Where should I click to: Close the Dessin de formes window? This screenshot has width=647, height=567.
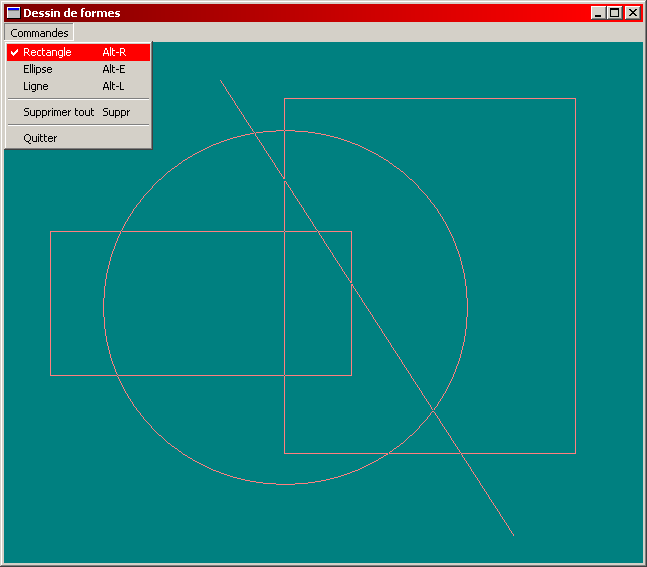632,13
